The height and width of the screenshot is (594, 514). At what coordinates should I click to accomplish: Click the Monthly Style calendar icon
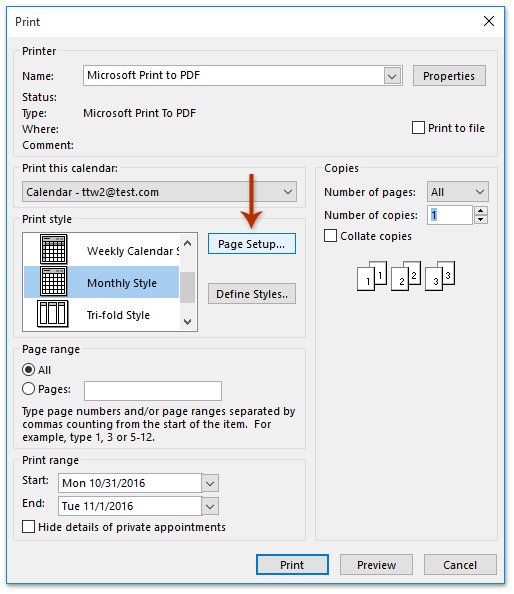(x=54, y=281)
